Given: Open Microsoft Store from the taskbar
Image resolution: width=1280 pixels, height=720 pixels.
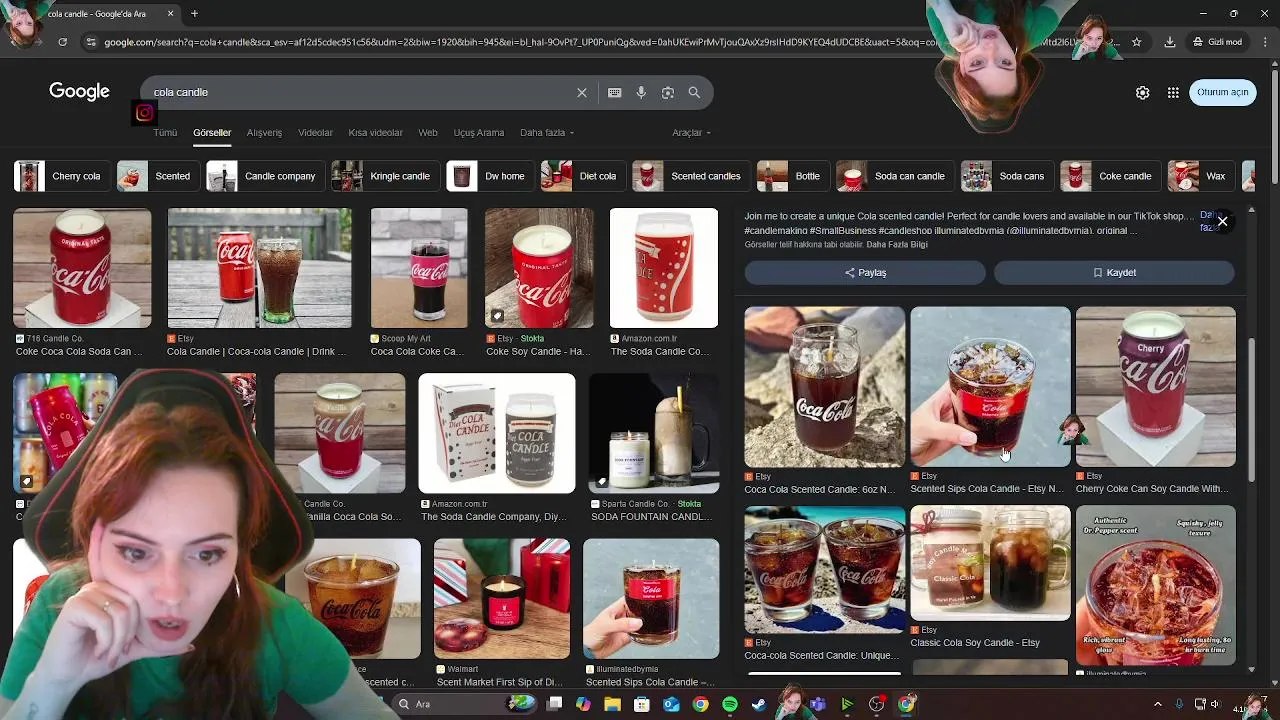Looking at the screenshot, I should click(x=642, y=704).
